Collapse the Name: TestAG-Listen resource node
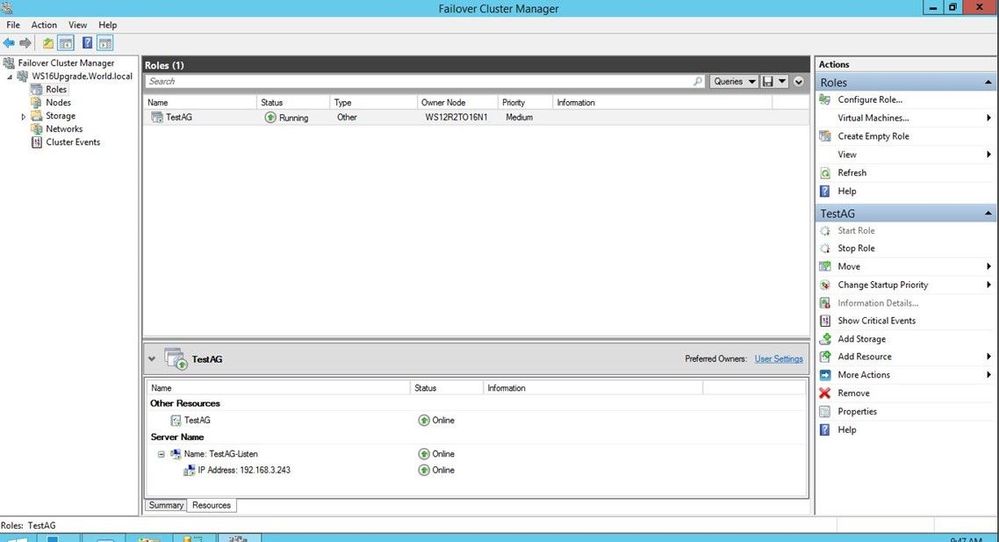The height and width of the screenshot is (542, 999). tap(161, 454)
